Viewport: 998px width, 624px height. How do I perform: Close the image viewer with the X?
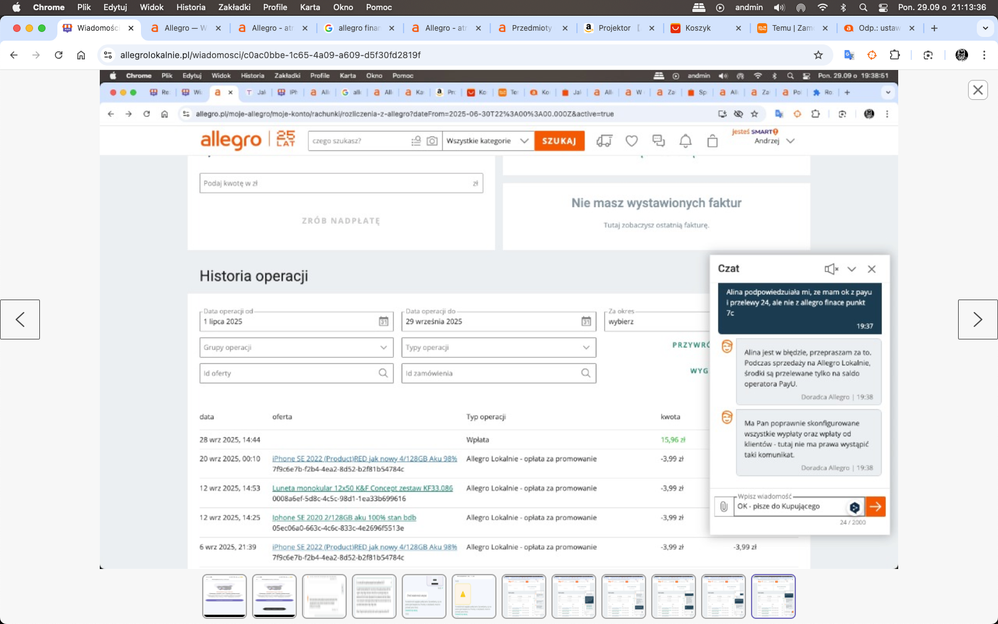[978, 90]
